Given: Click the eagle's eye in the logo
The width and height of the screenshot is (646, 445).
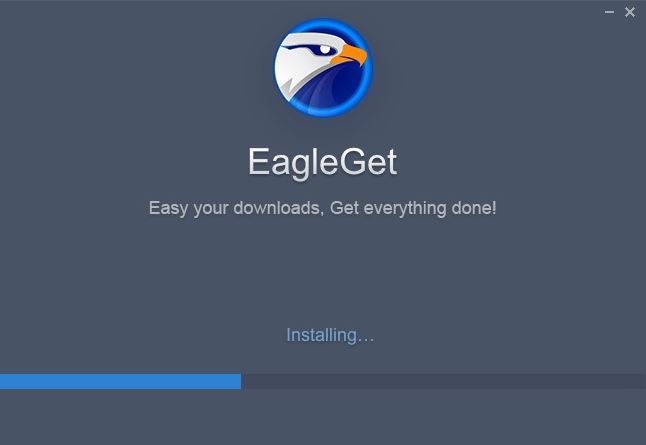Looking at the screenshot, I should pos(325,49).
